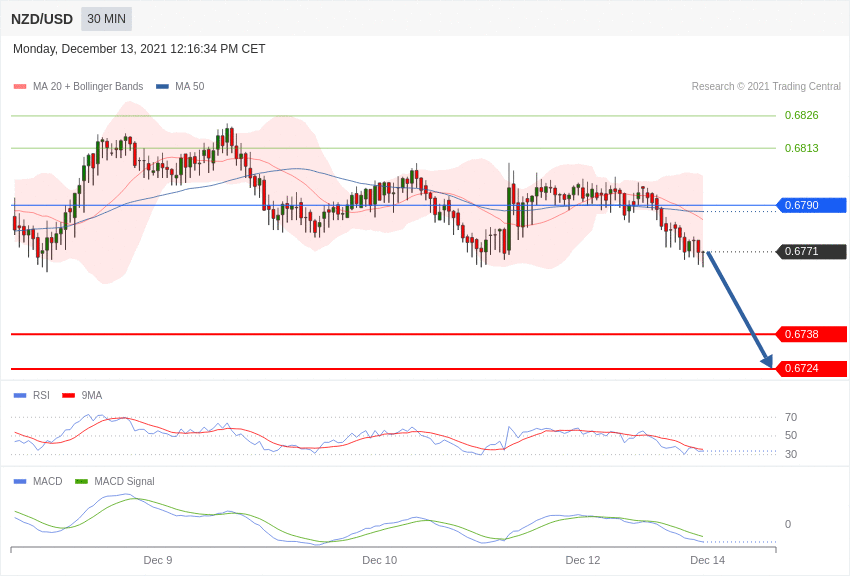Click the RSI 30 level label

click(x=791, y=454)
